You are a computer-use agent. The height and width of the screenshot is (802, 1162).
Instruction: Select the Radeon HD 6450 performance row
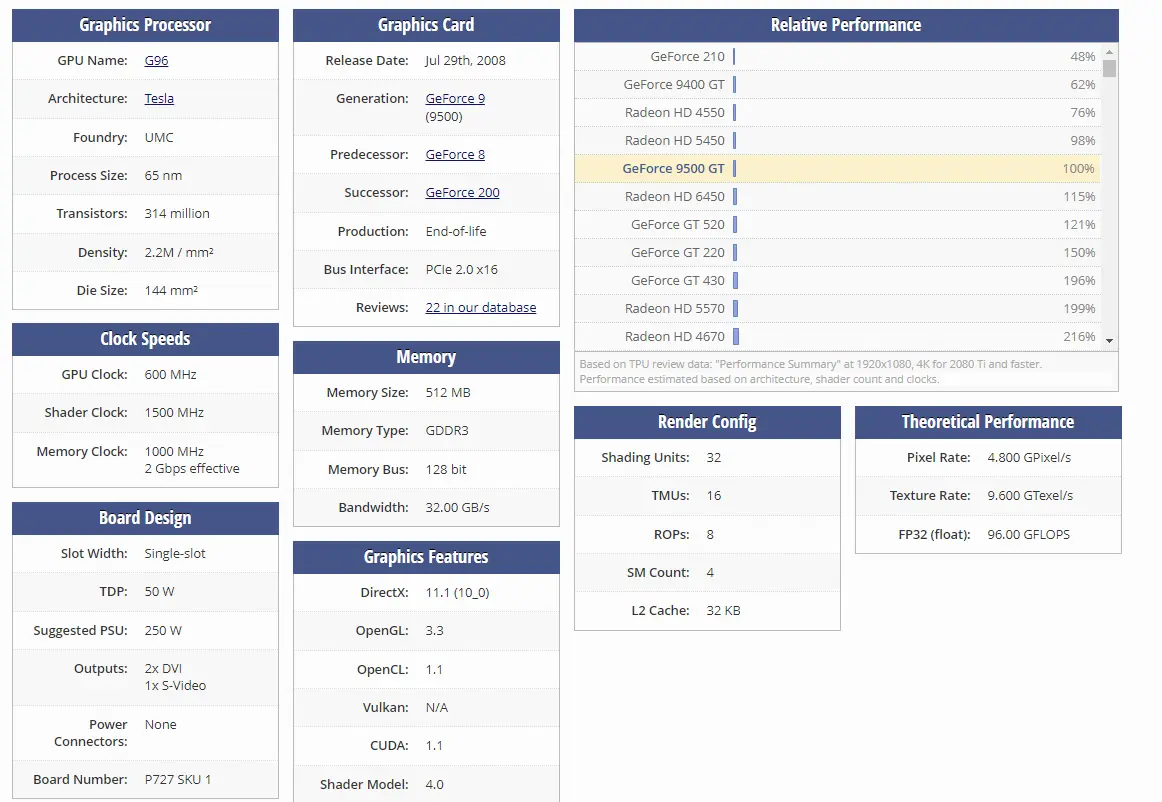[837, 196]
